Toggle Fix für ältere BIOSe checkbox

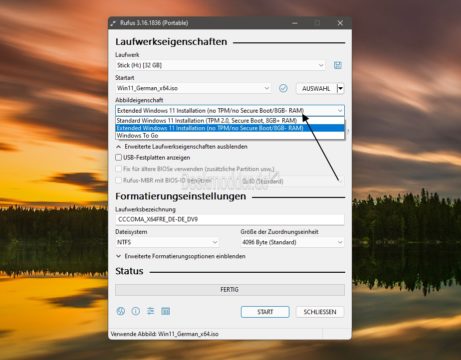coord(118,169)
